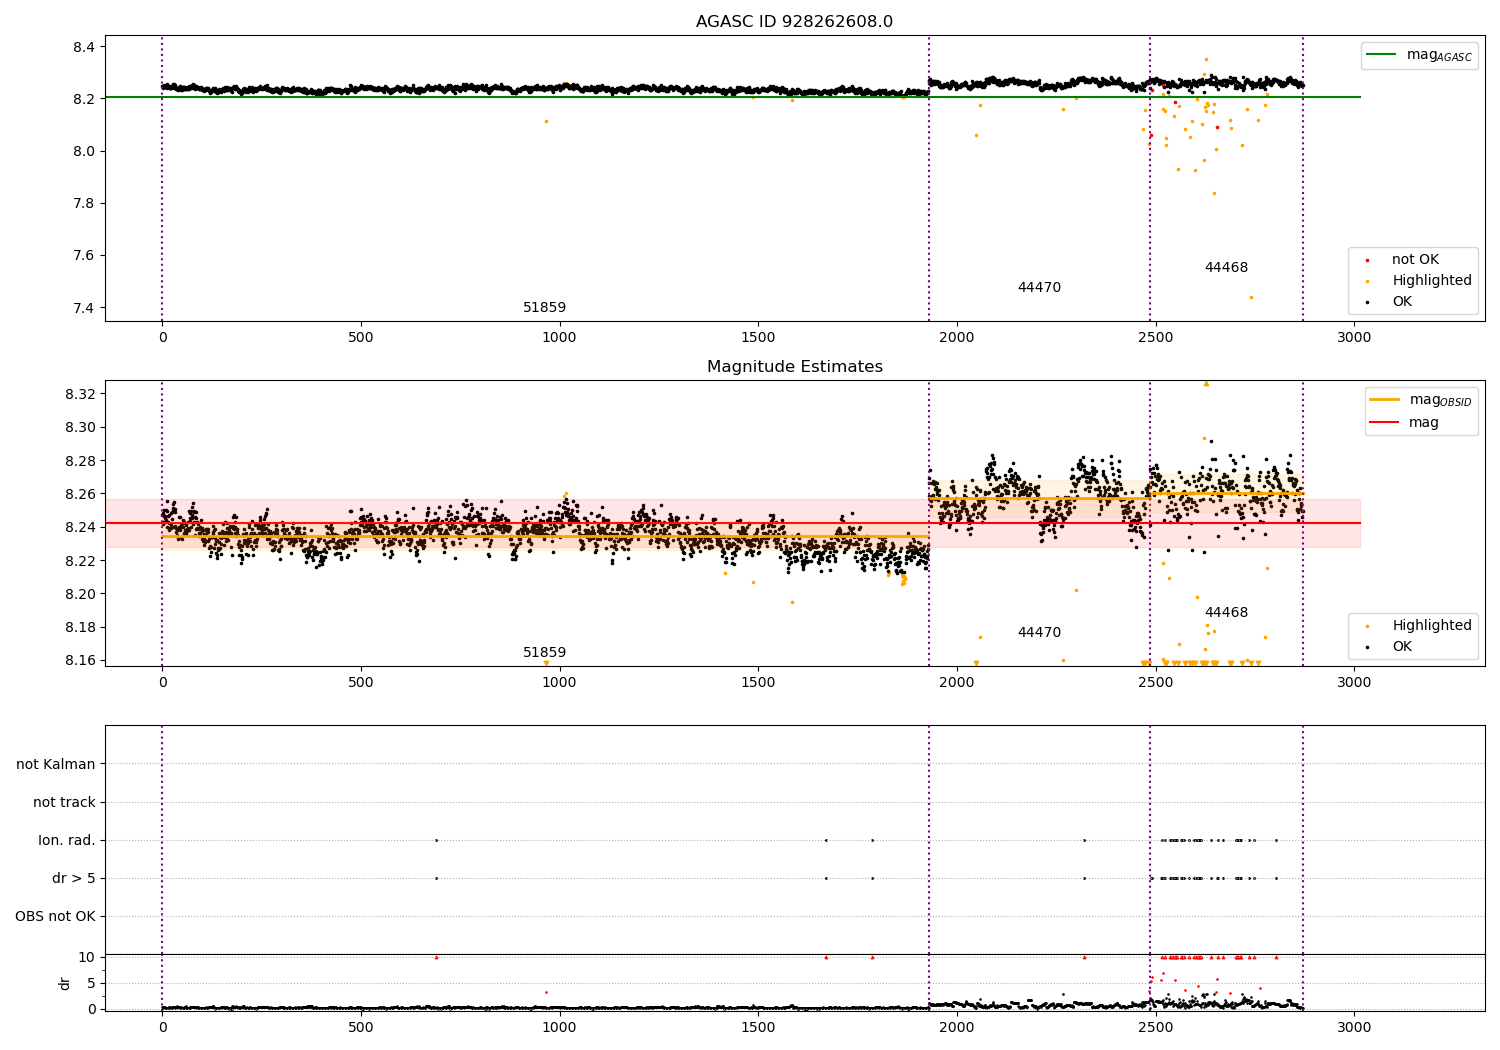The height and width of the screenshot is (1050, 1500).
Task: Click the 7.4 y-axis tick label
Action: pyautogui.click(x=84, y=308)
